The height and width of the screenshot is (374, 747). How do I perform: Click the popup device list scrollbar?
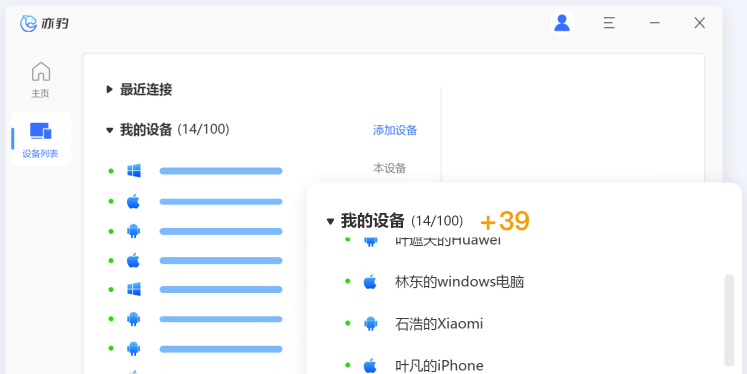click(729, 320)
